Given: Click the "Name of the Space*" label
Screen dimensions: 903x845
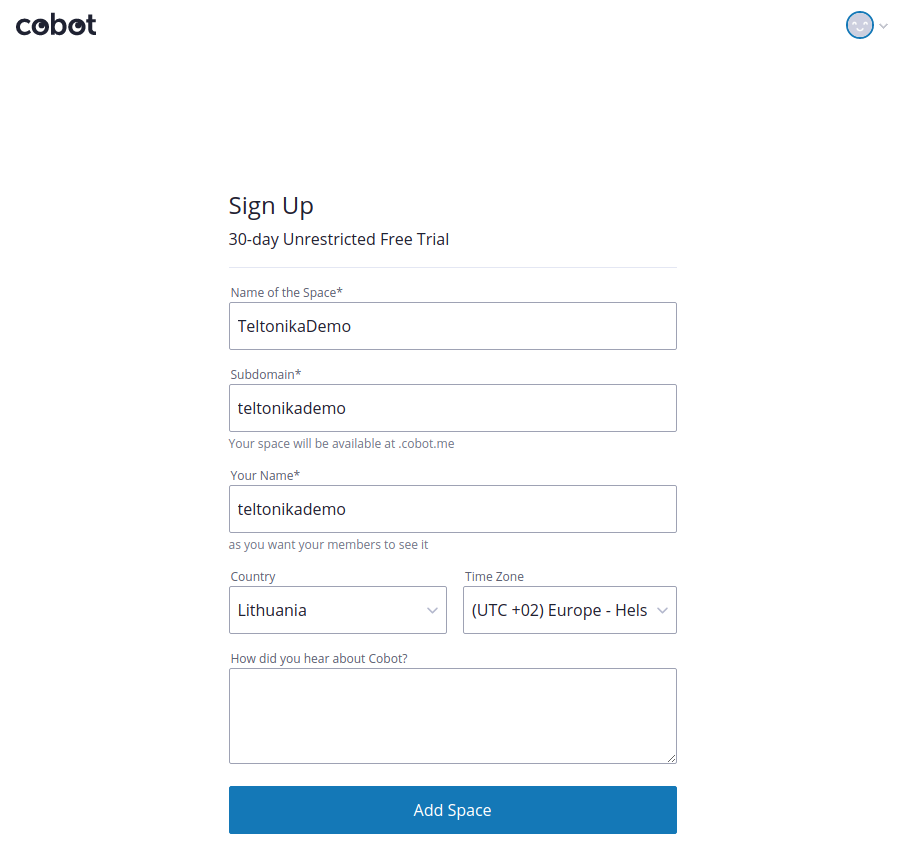Looking at the screenshot, I should coord(286,292).
